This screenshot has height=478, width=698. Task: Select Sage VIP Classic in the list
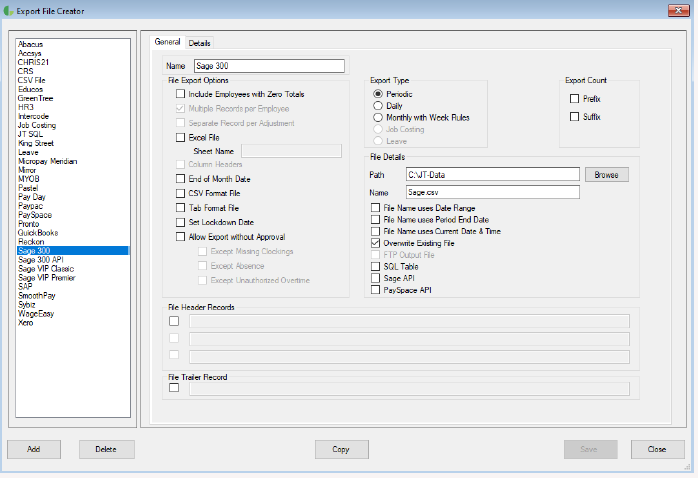point(73,269)
